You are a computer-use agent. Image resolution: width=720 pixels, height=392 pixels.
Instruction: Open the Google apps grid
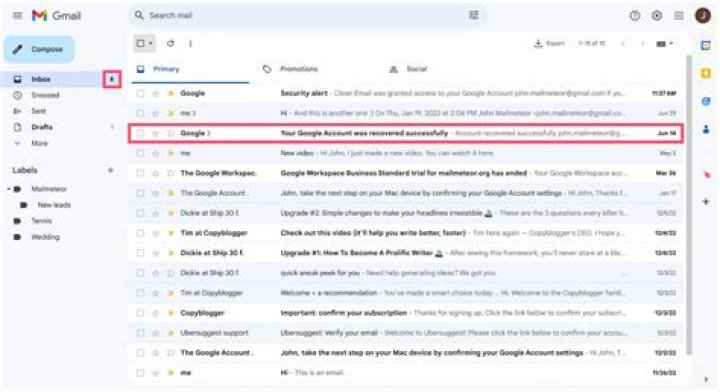pos(679,16)
